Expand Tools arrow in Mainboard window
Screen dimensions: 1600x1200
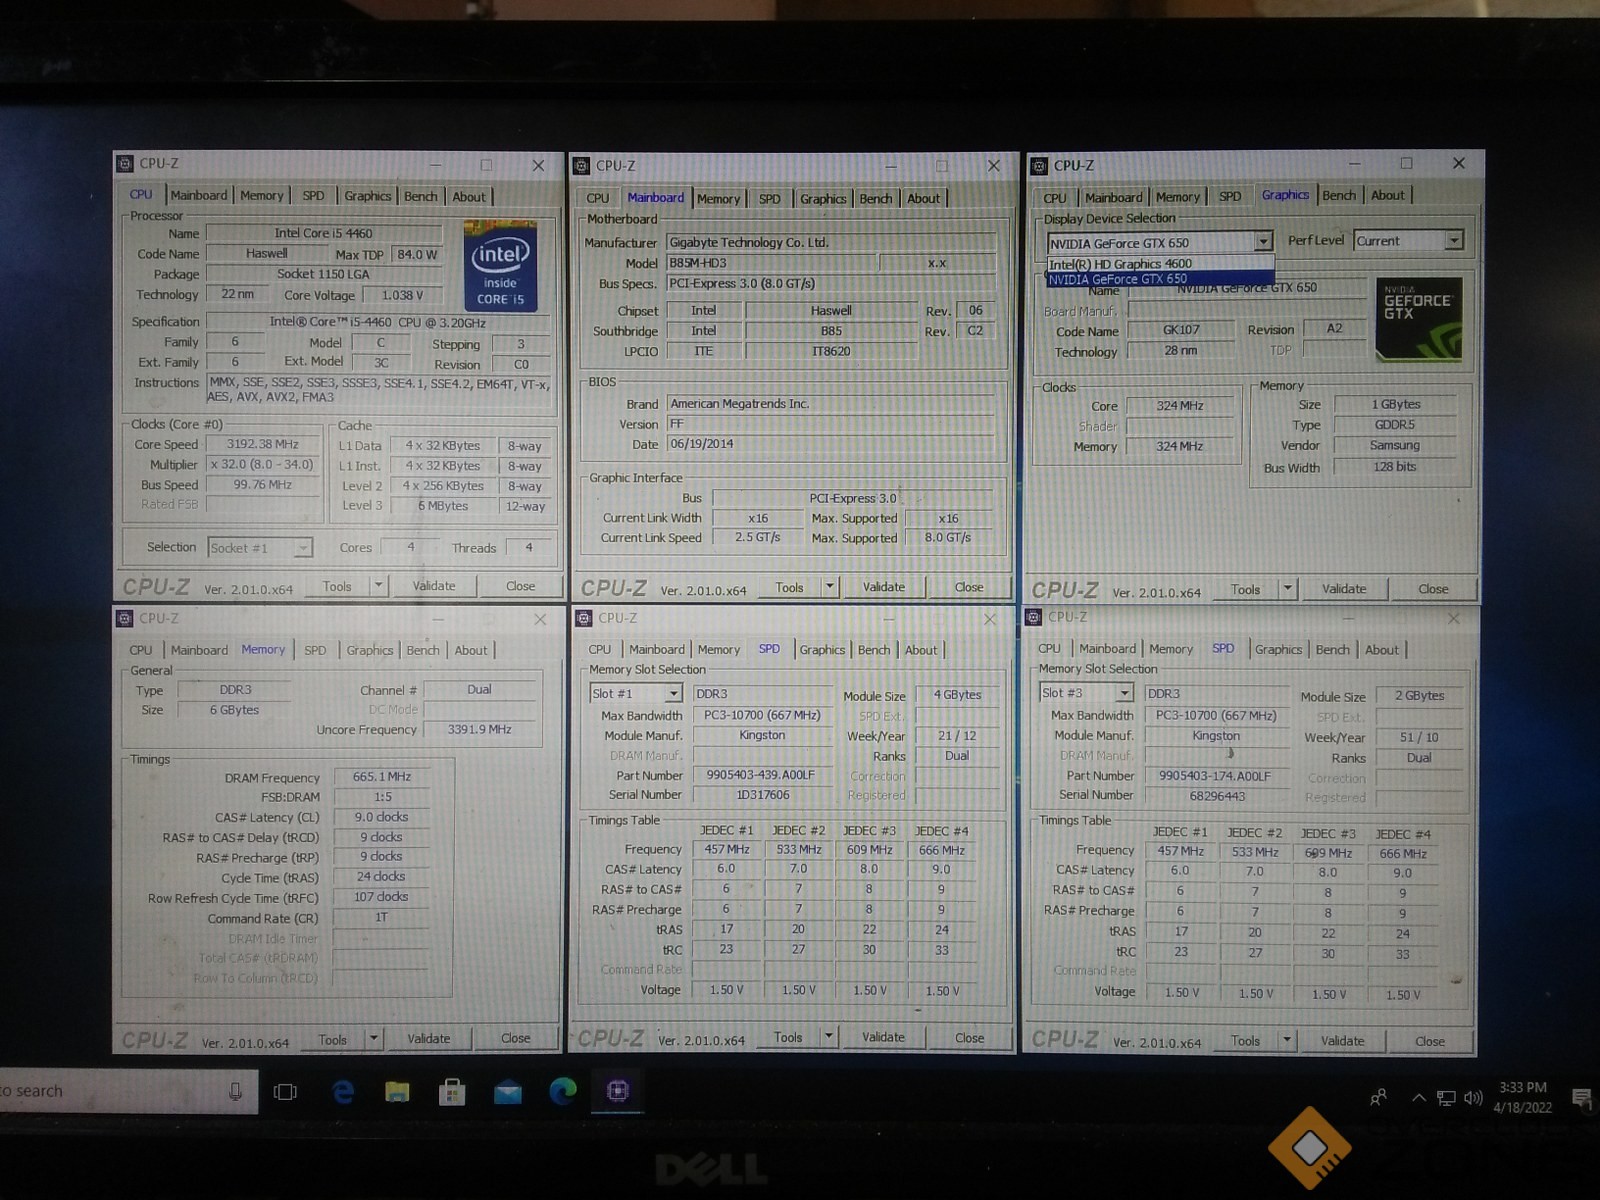829,587
